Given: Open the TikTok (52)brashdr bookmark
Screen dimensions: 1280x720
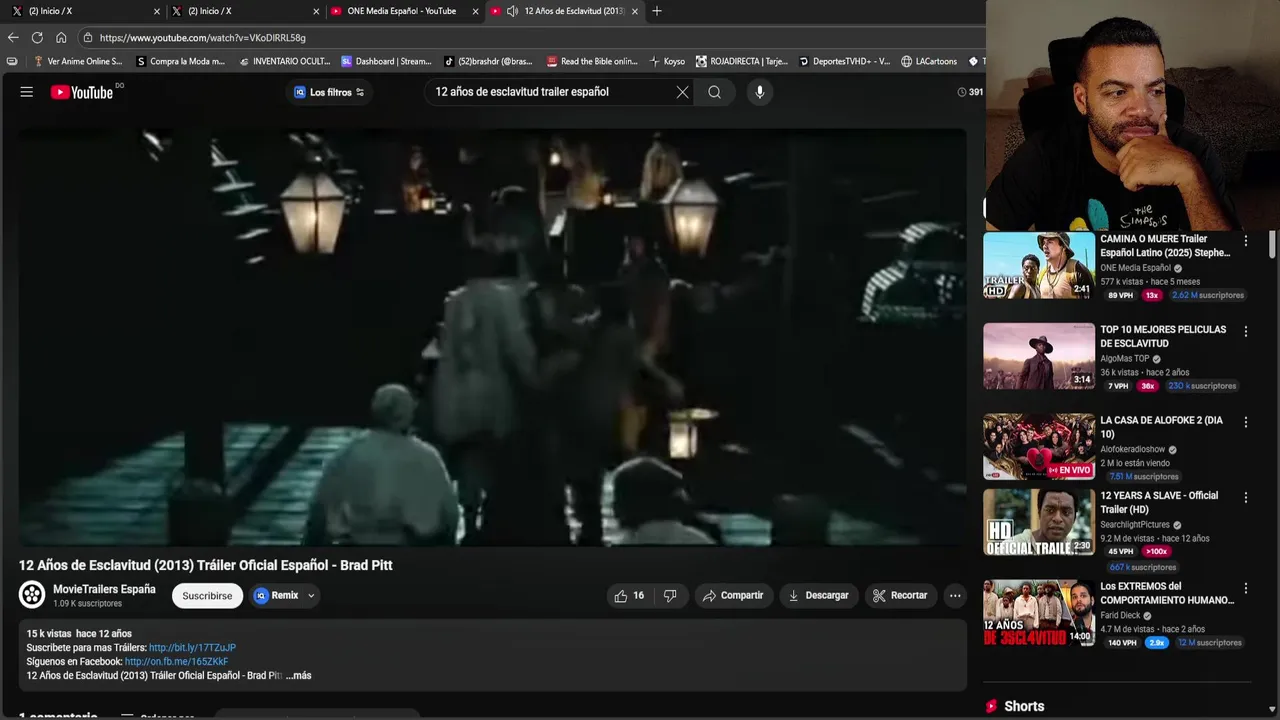Looking at the screenshot, I should tap(488, 61).
